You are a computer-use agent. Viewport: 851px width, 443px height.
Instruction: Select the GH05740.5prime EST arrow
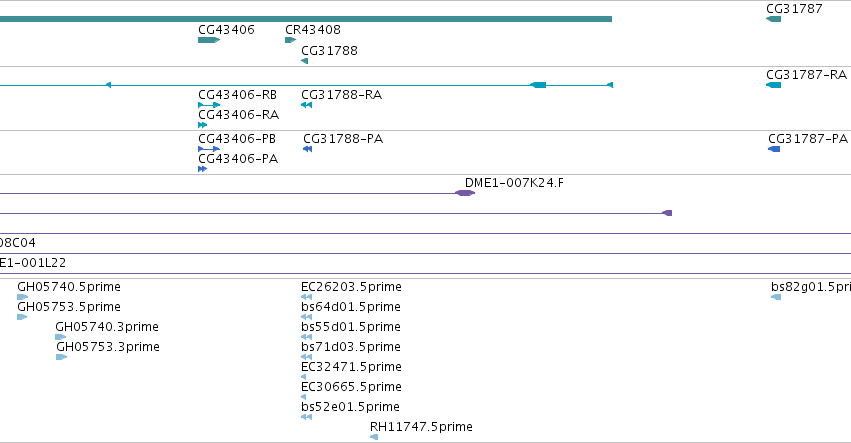point(22,297)
